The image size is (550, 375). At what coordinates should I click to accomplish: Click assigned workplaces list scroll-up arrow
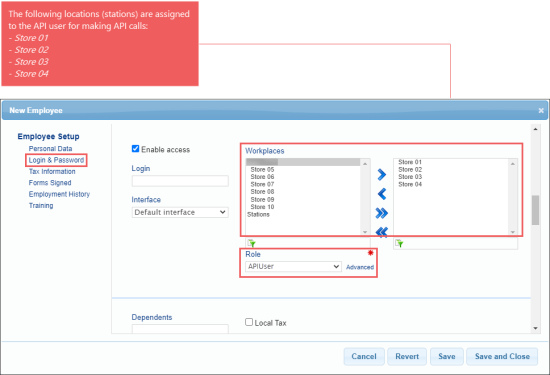[512, 164]
